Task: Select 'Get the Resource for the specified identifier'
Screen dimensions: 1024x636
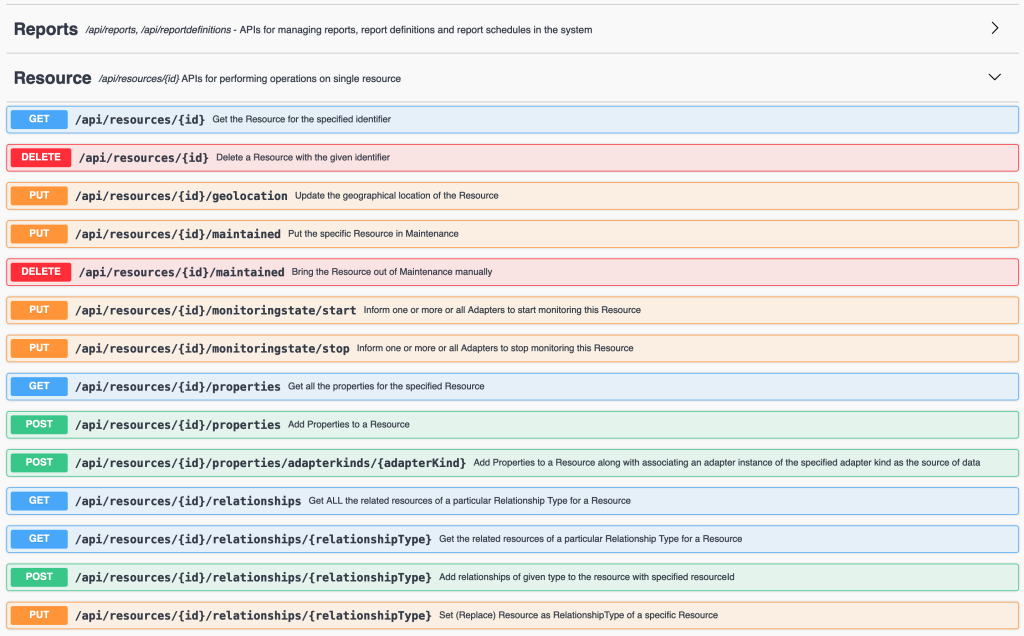Action: click(302, 119)
